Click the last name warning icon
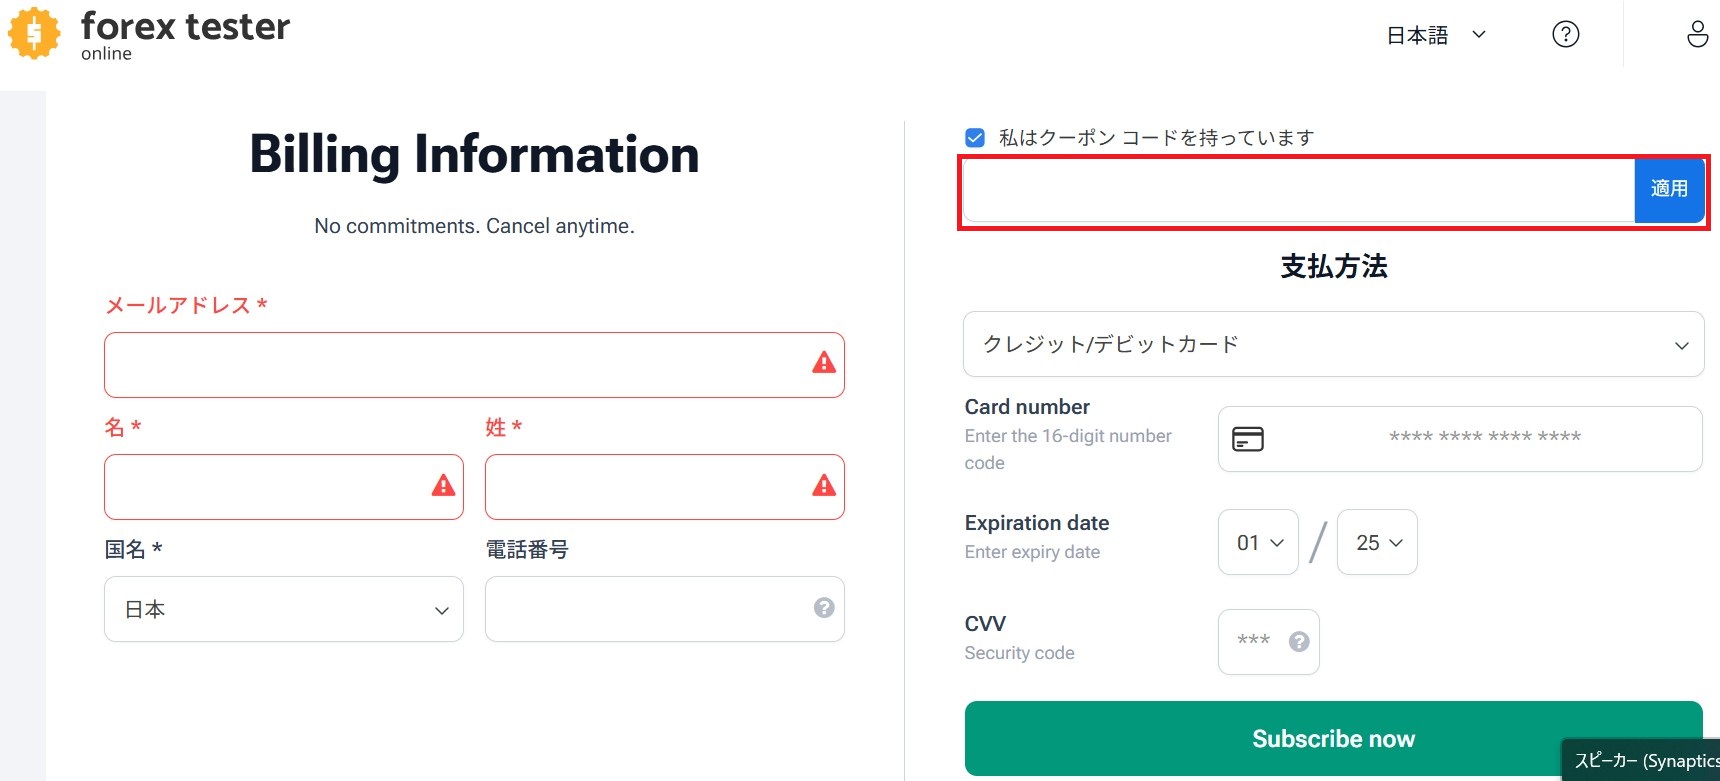The height and width of the screenshot is (781, 1720). click(823, 486)
